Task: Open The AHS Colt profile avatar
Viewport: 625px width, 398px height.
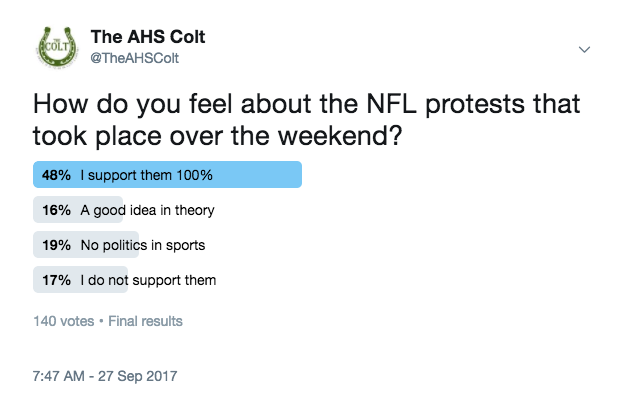Action: (57, 47)
